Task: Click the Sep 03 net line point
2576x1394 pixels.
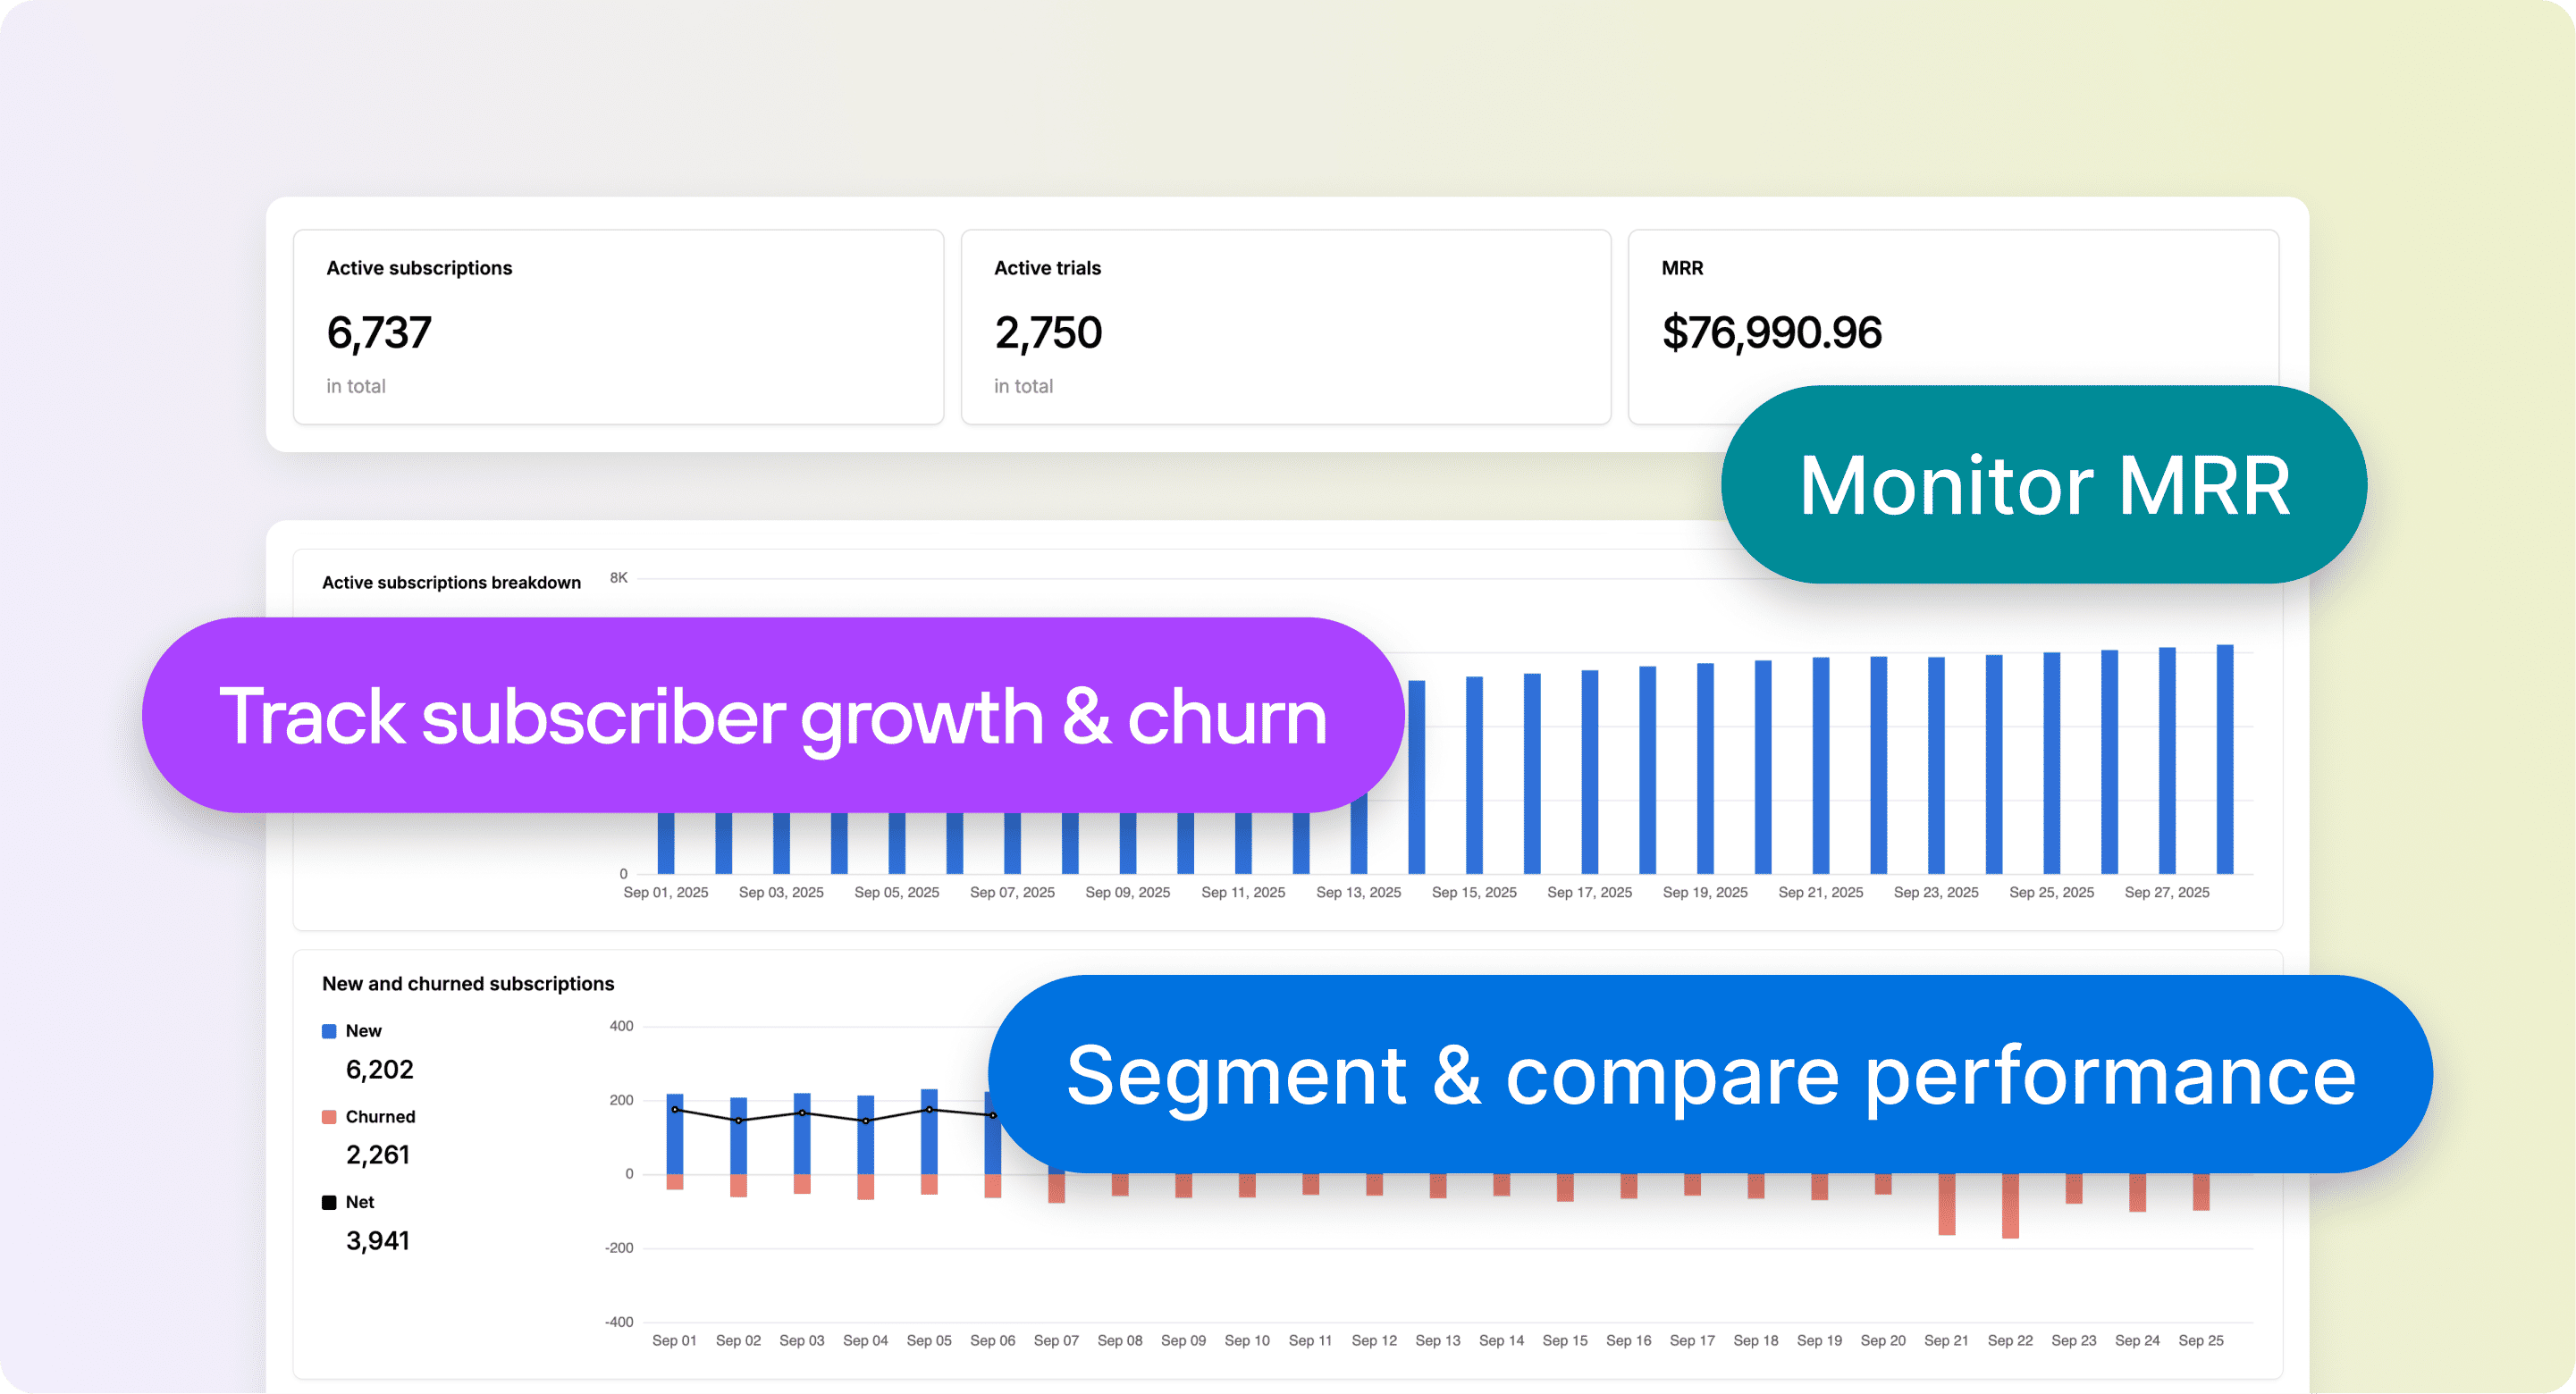Action: [802, 1113]
